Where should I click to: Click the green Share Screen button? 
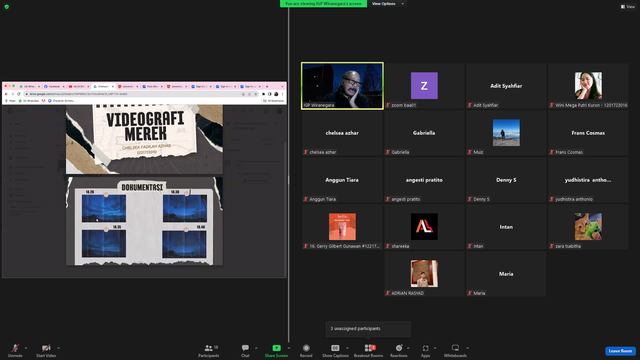click(x=276, y=350)
